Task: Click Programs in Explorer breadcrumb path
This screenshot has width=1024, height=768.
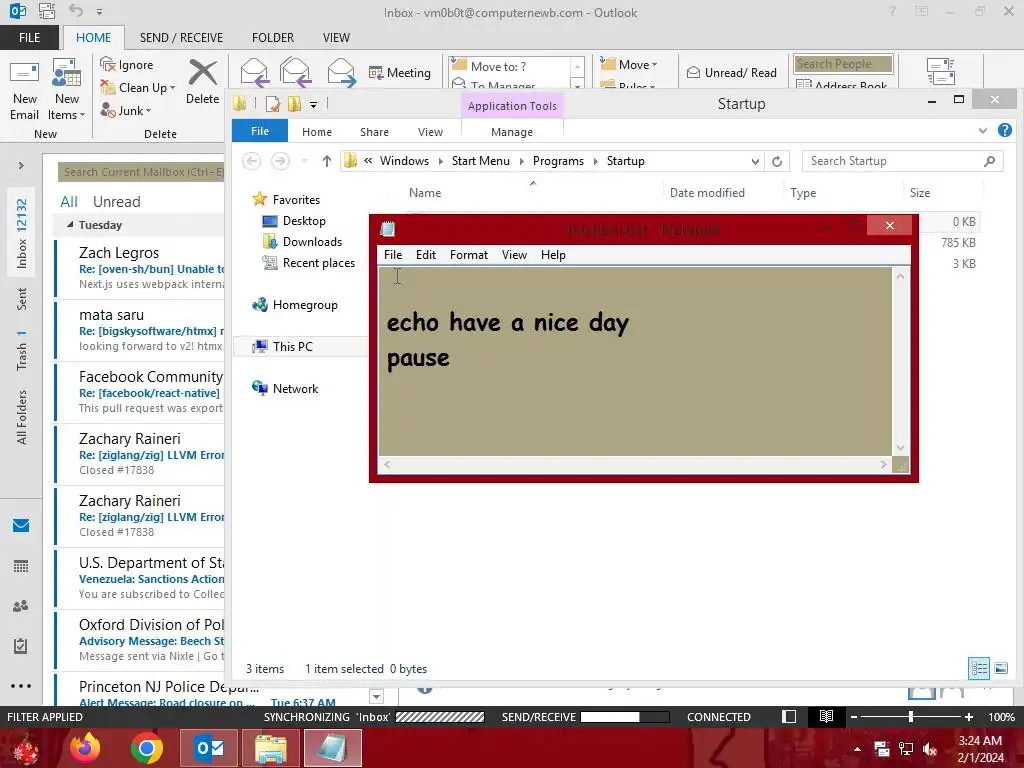Action: [x=558, y=161]
